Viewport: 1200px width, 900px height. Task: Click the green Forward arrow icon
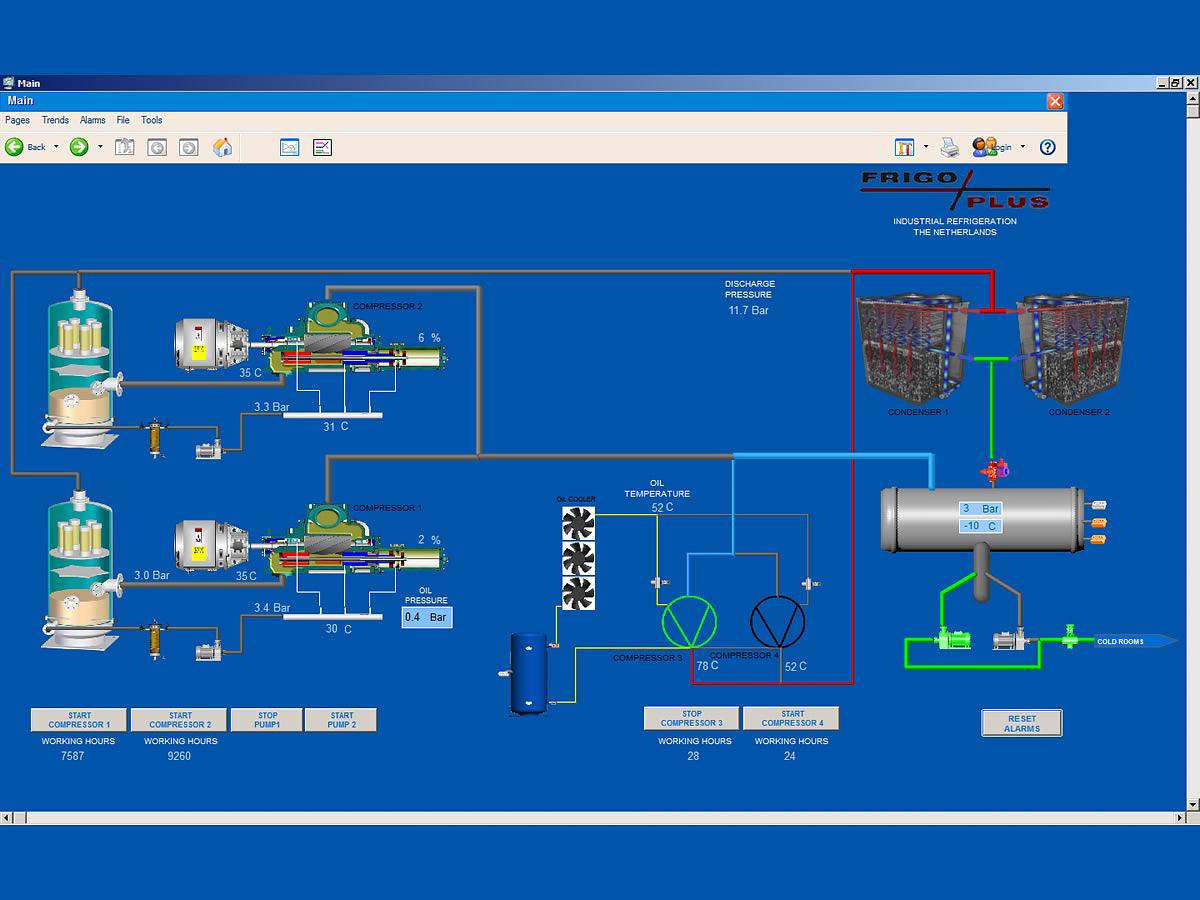click(79, 147)
